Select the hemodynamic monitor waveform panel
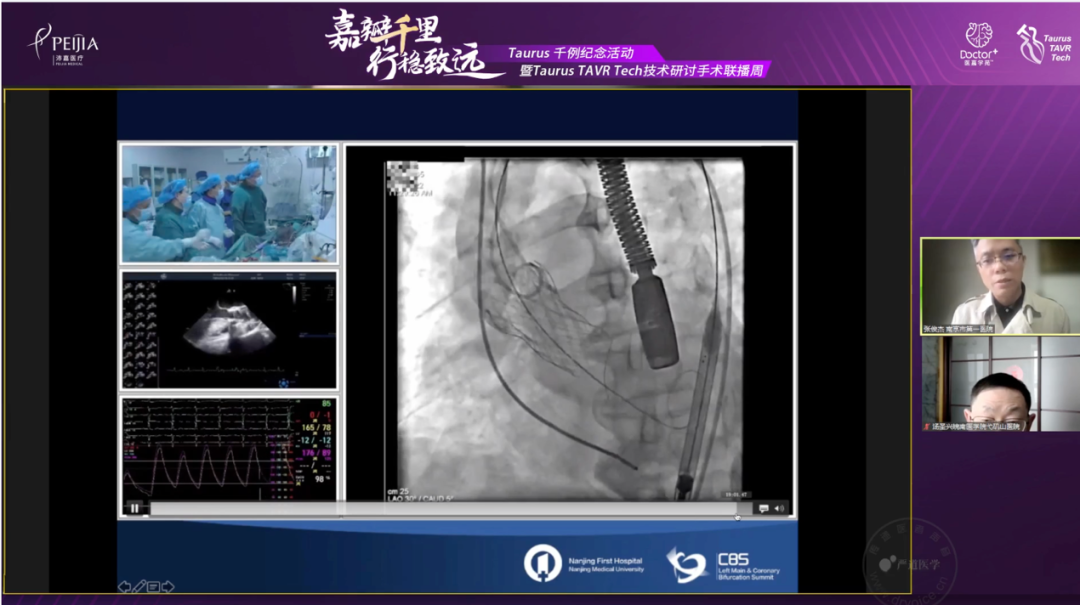Screen dimensions: 1080x605 point(229,447)
